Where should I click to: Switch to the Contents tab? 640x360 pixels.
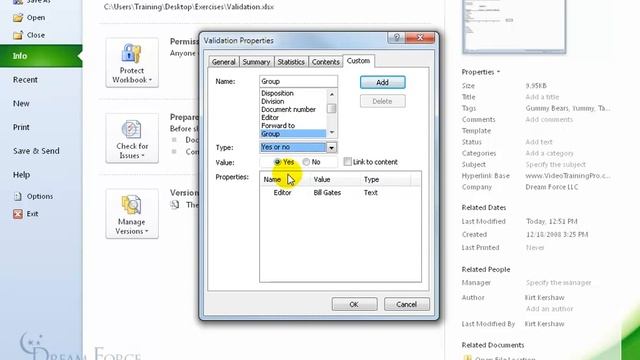(x=326, y=62)
